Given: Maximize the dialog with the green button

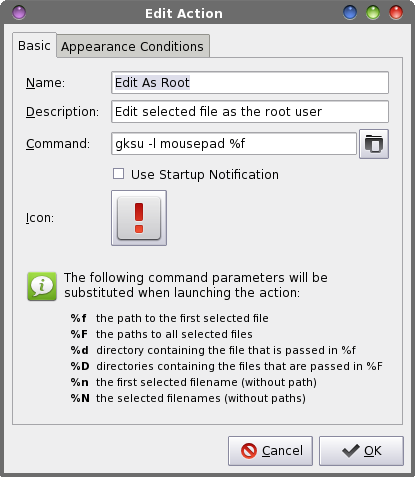Looking at the screenshot, I should coord(373,13).
